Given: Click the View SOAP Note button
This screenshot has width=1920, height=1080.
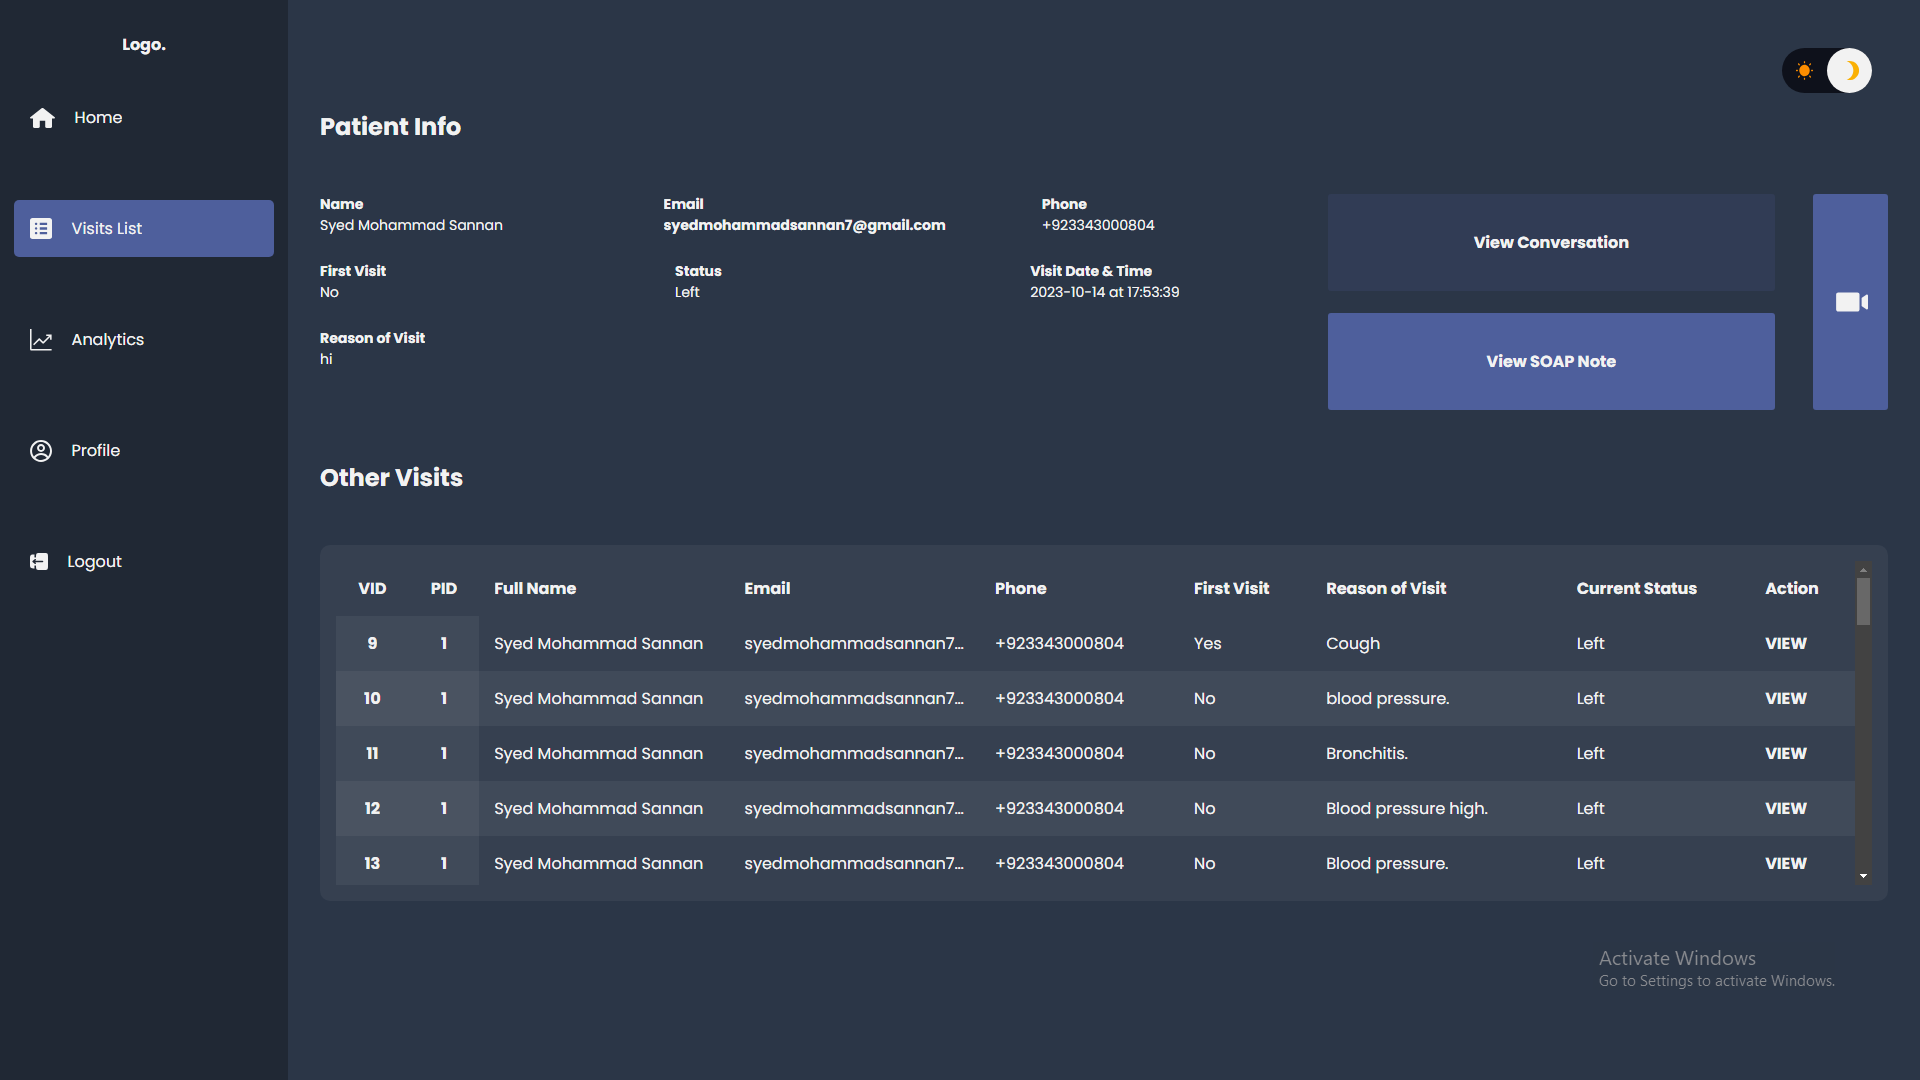Looking at the screenshot, I should coord(1550,362).
